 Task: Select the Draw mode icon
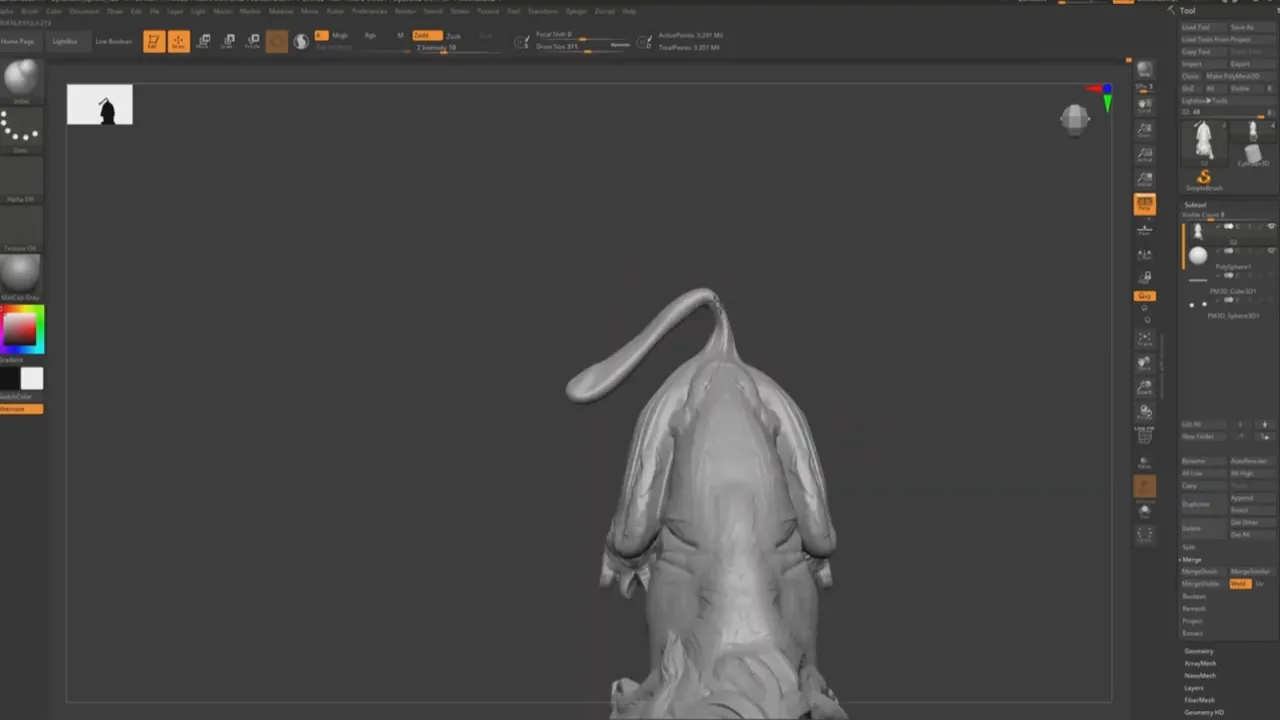(x=179, y=42)
